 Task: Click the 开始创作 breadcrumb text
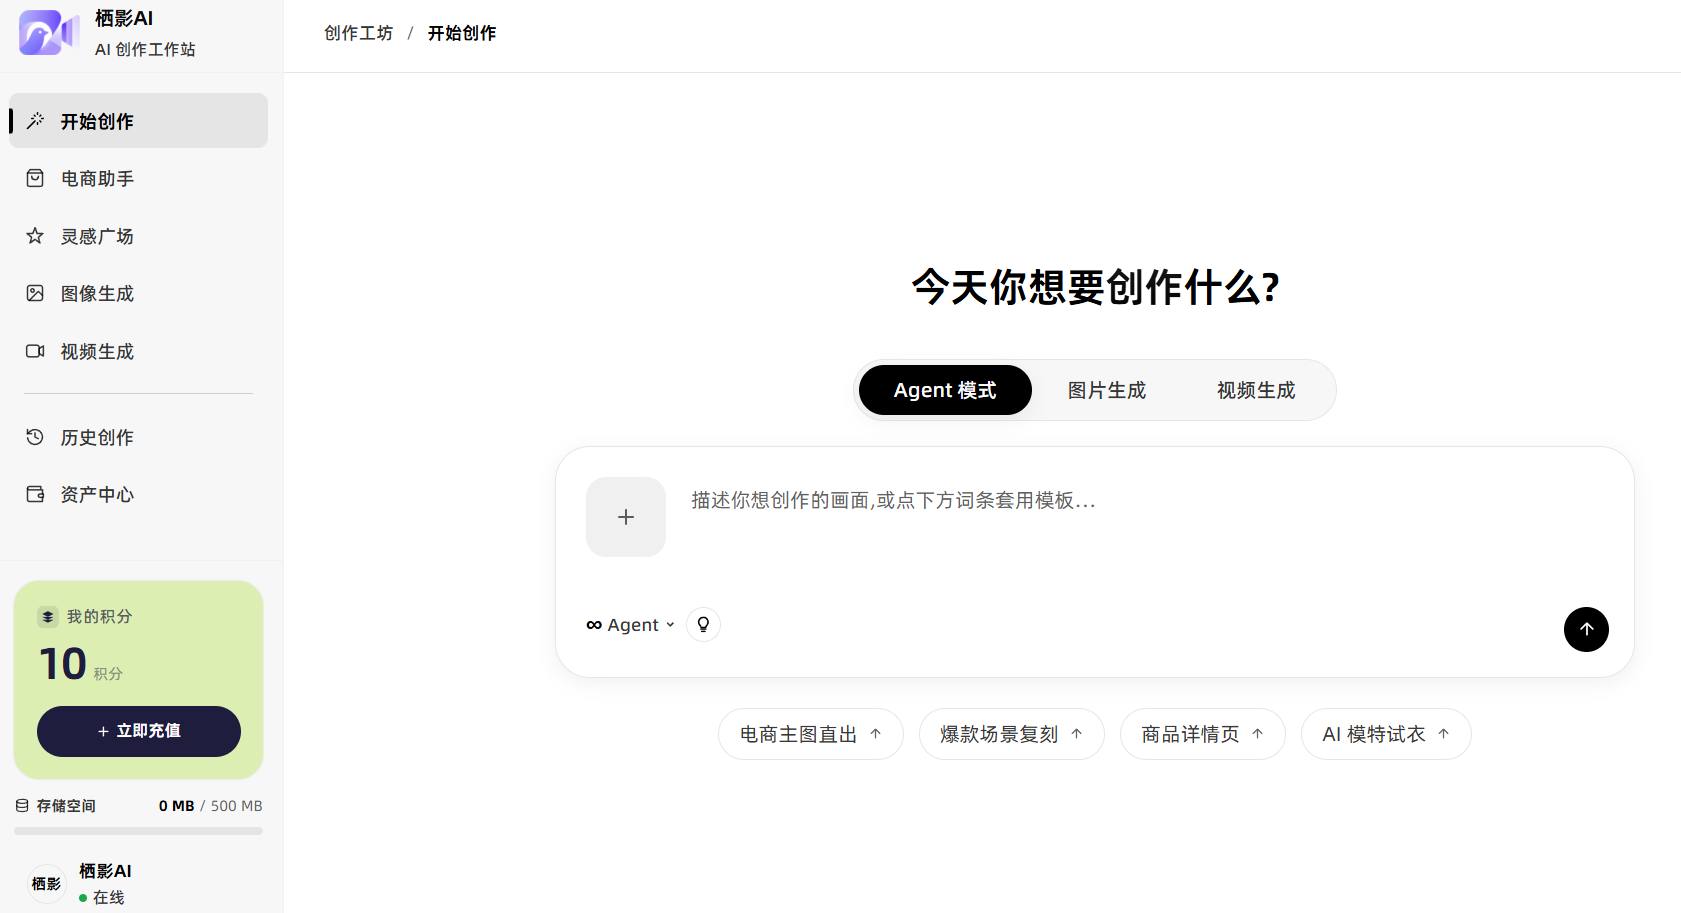[x=462, y=33]
